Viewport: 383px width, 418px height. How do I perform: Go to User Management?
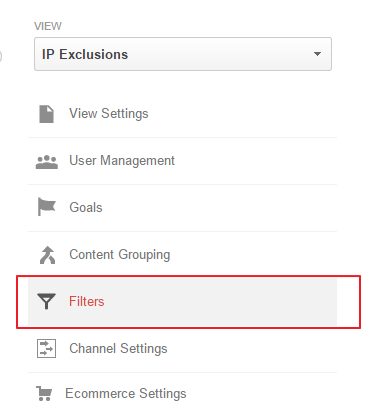122,161
